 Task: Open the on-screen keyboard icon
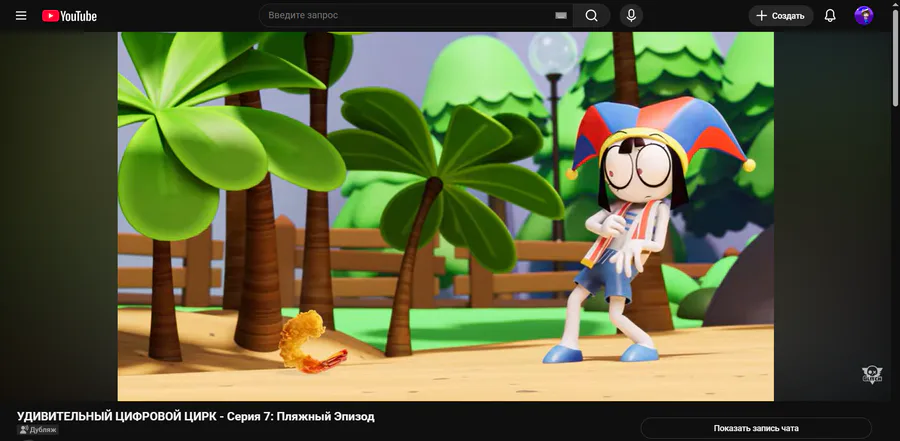click(x=561, y=16)
